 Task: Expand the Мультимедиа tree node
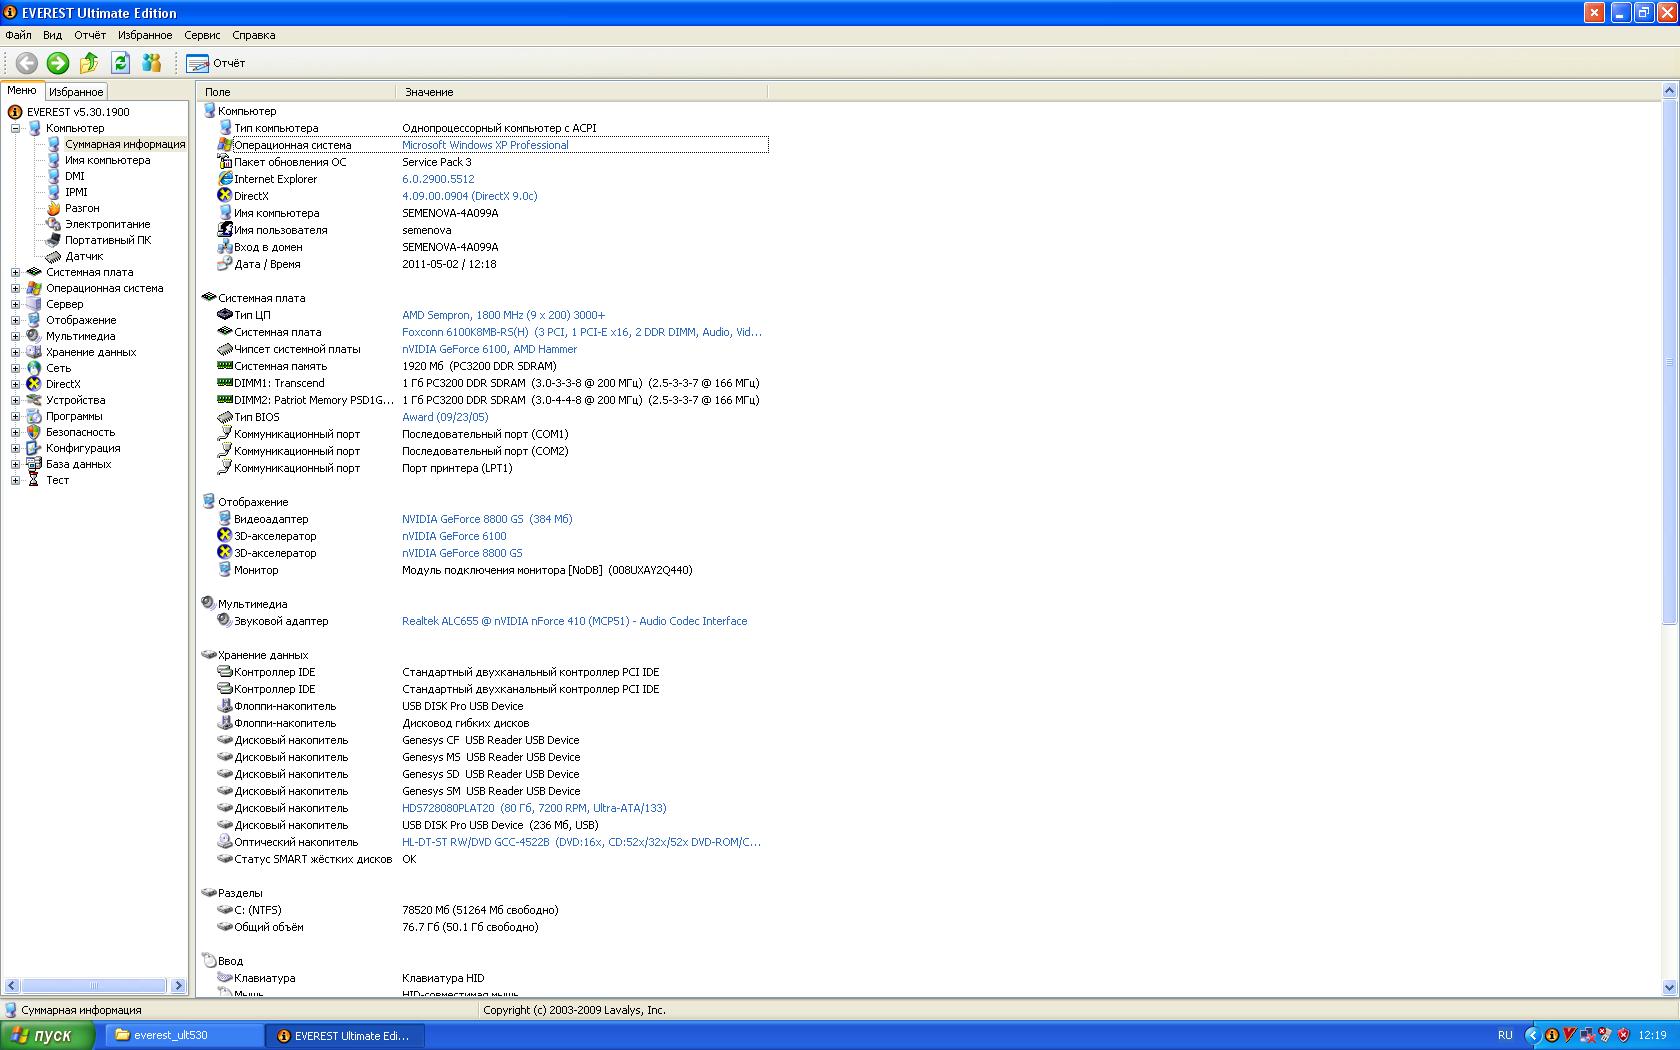(x=15, y=336)
